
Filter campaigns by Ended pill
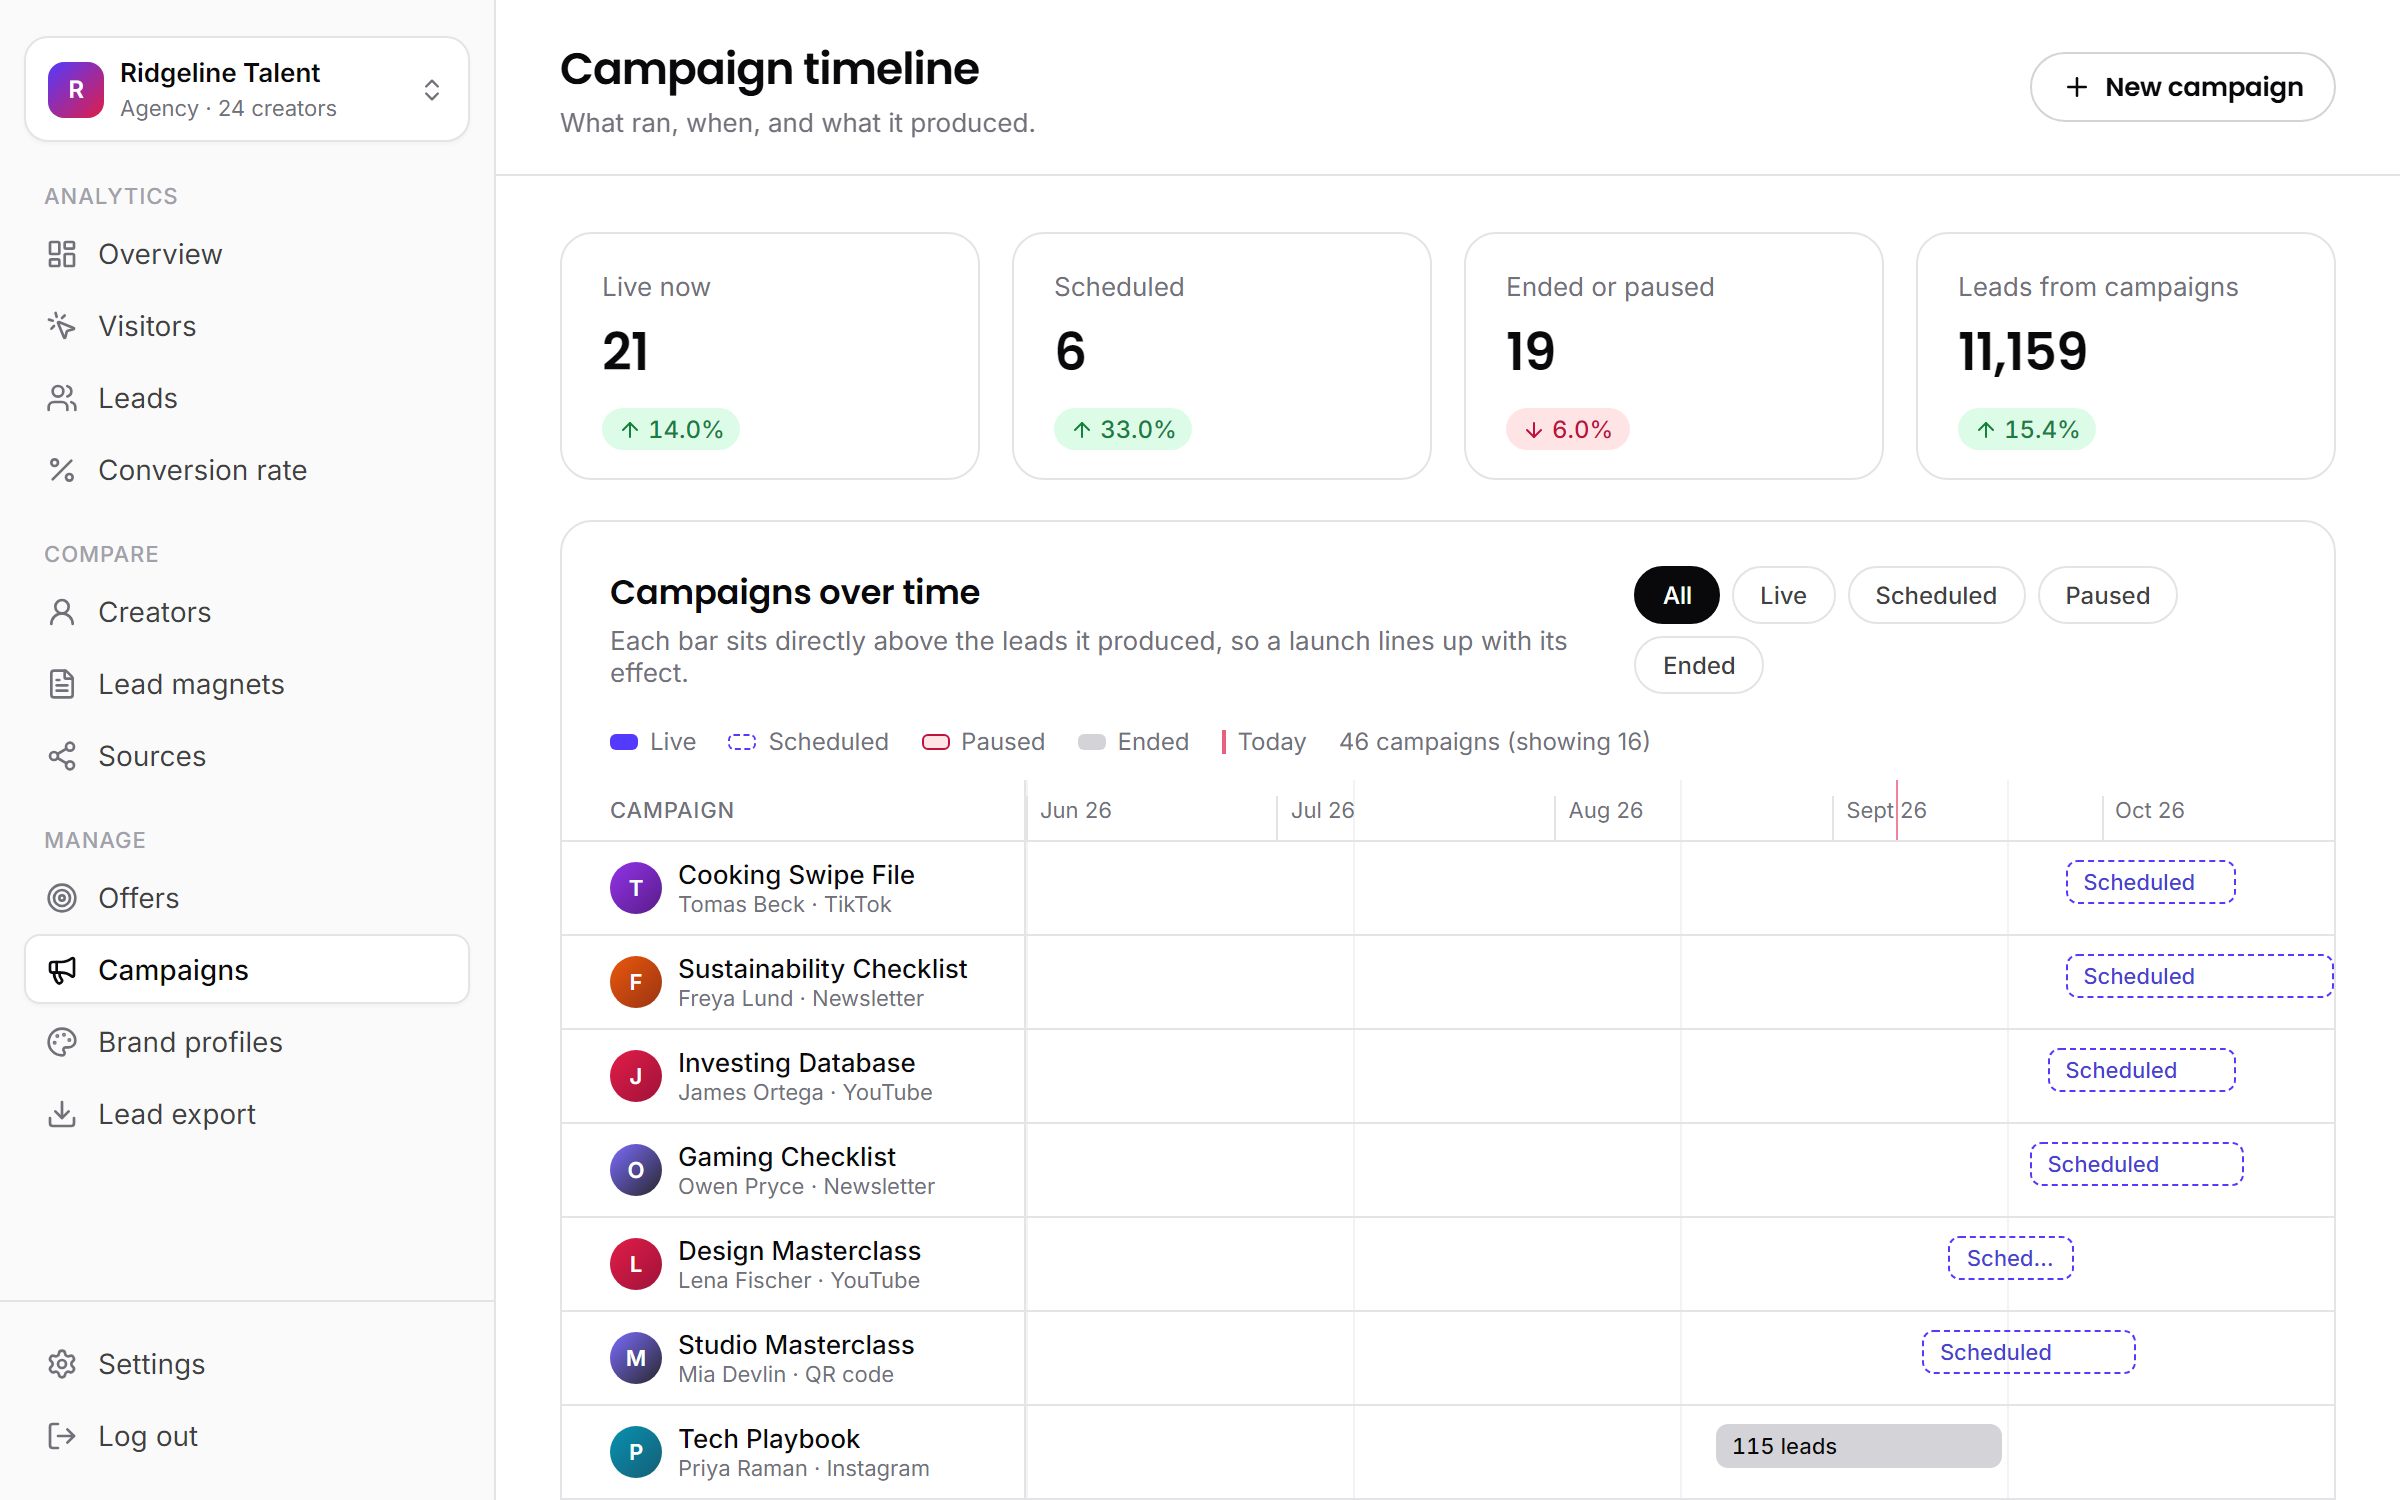click(x=1698, y=665)
